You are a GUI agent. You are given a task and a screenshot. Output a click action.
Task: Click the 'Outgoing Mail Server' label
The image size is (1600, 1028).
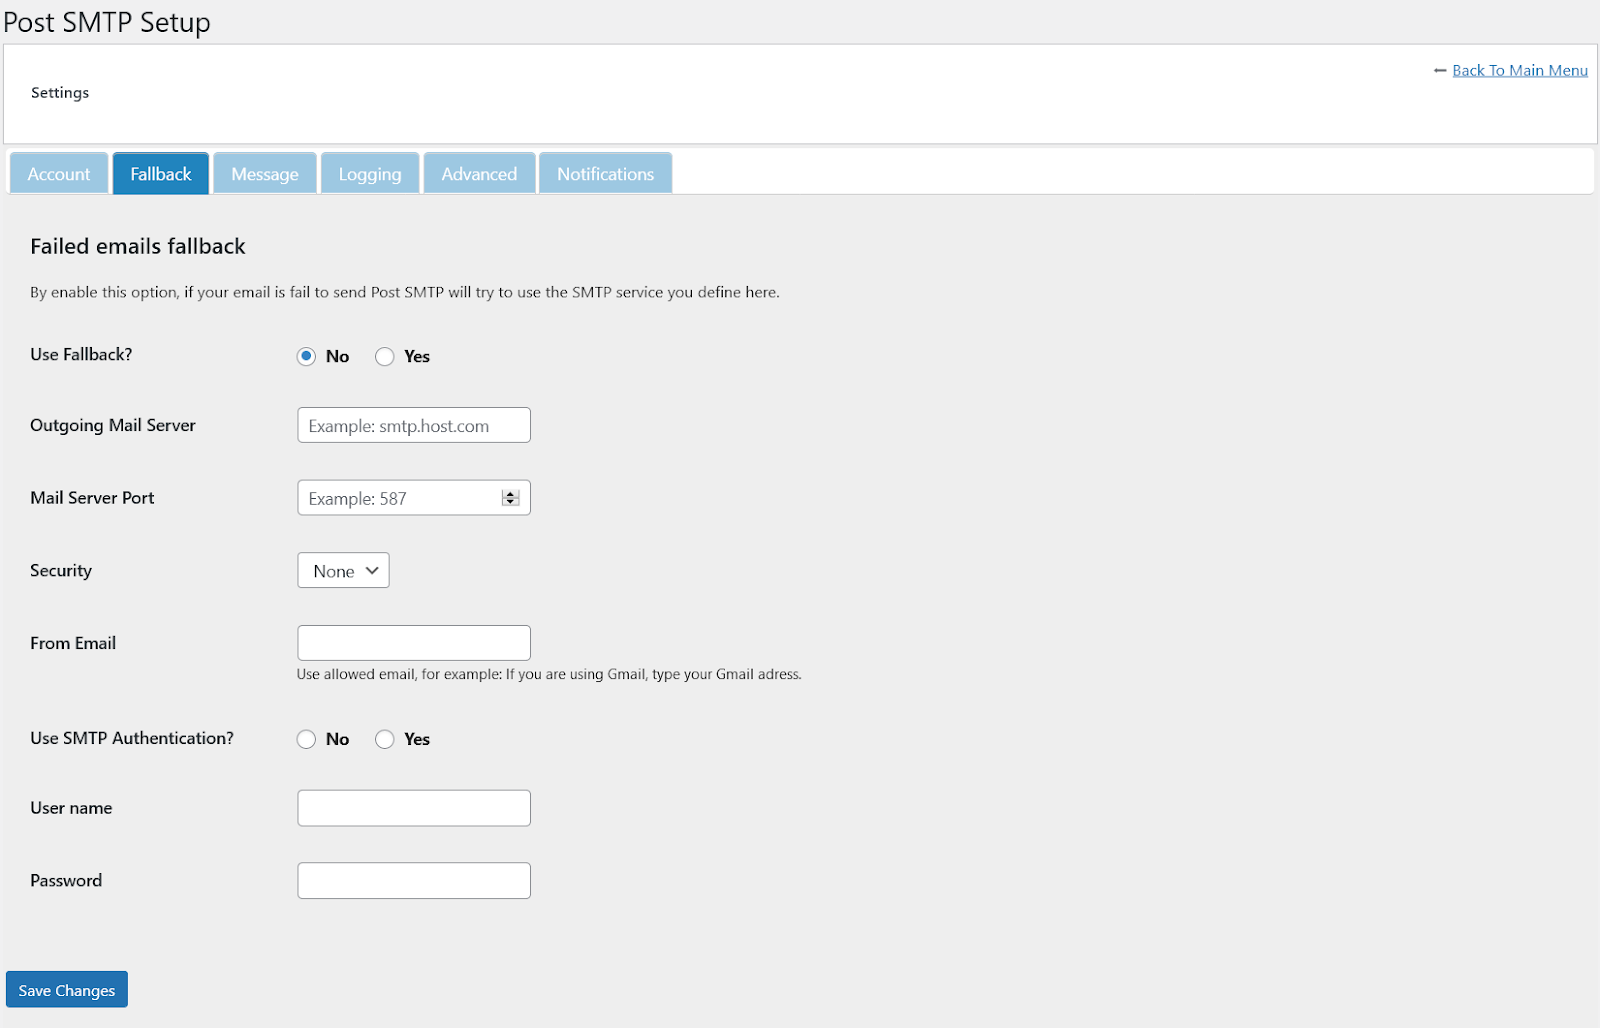113,425
